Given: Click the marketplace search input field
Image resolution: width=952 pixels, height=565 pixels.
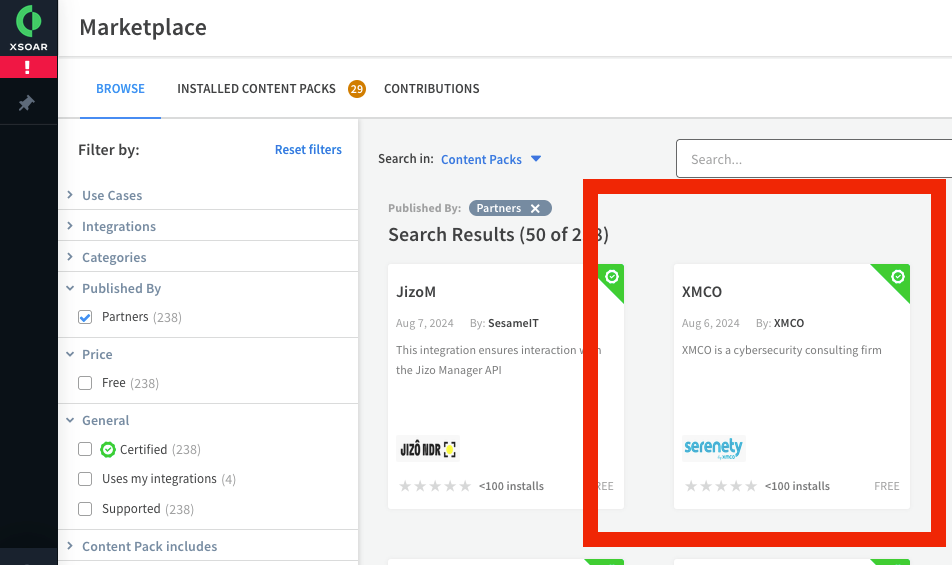Looking at the screenshot, I should pos(815,159).
